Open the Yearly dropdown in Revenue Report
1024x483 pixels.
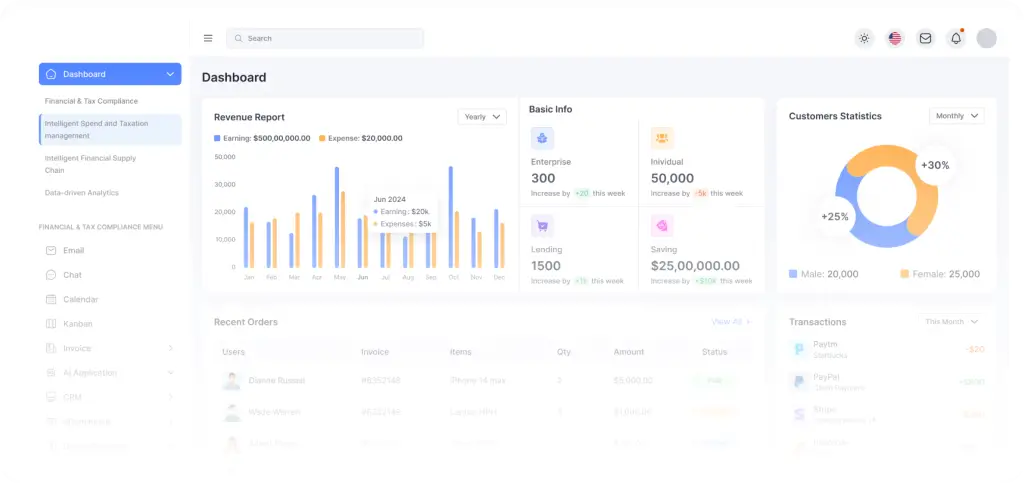[482, 117]
